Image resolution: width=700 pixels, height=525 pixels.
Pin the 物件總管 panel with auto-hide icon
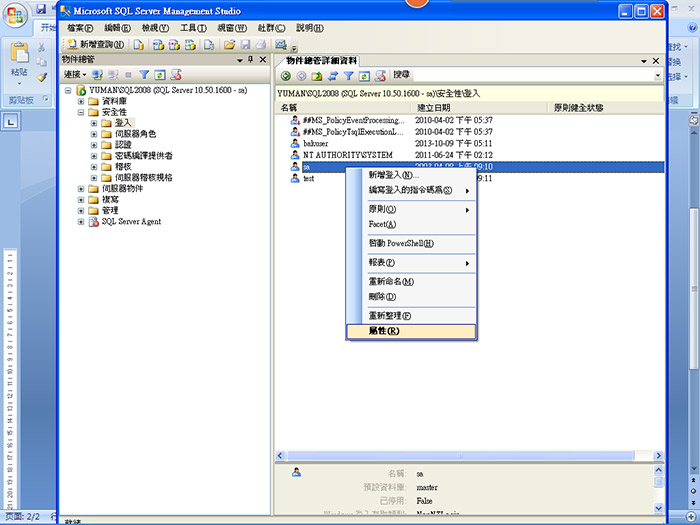pos(251,60)
